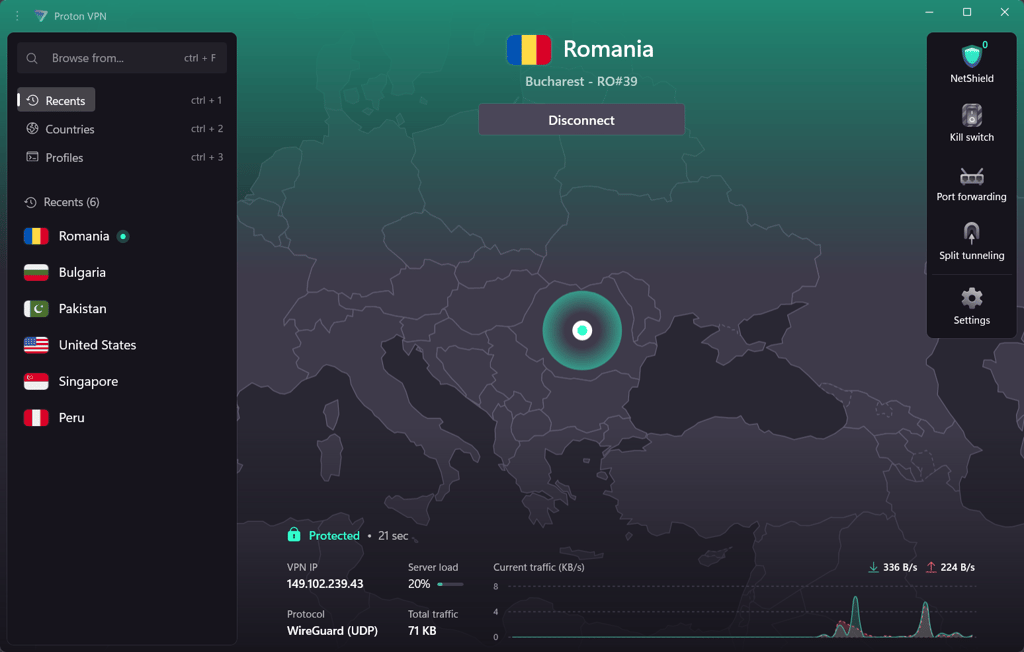Select United States in the recents list
Screen dimensions: 1024x652
click(x=121, y=345)
